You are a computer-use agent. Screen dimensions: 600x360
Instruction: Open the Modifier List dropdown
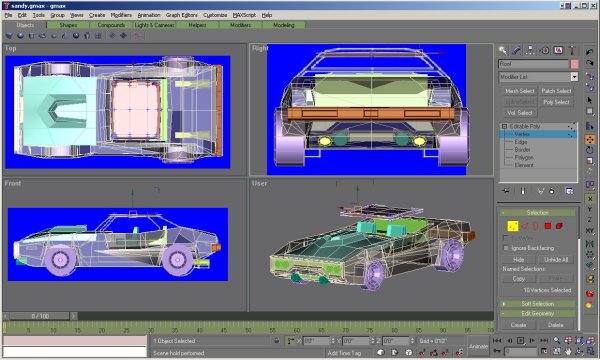point(538,77)
